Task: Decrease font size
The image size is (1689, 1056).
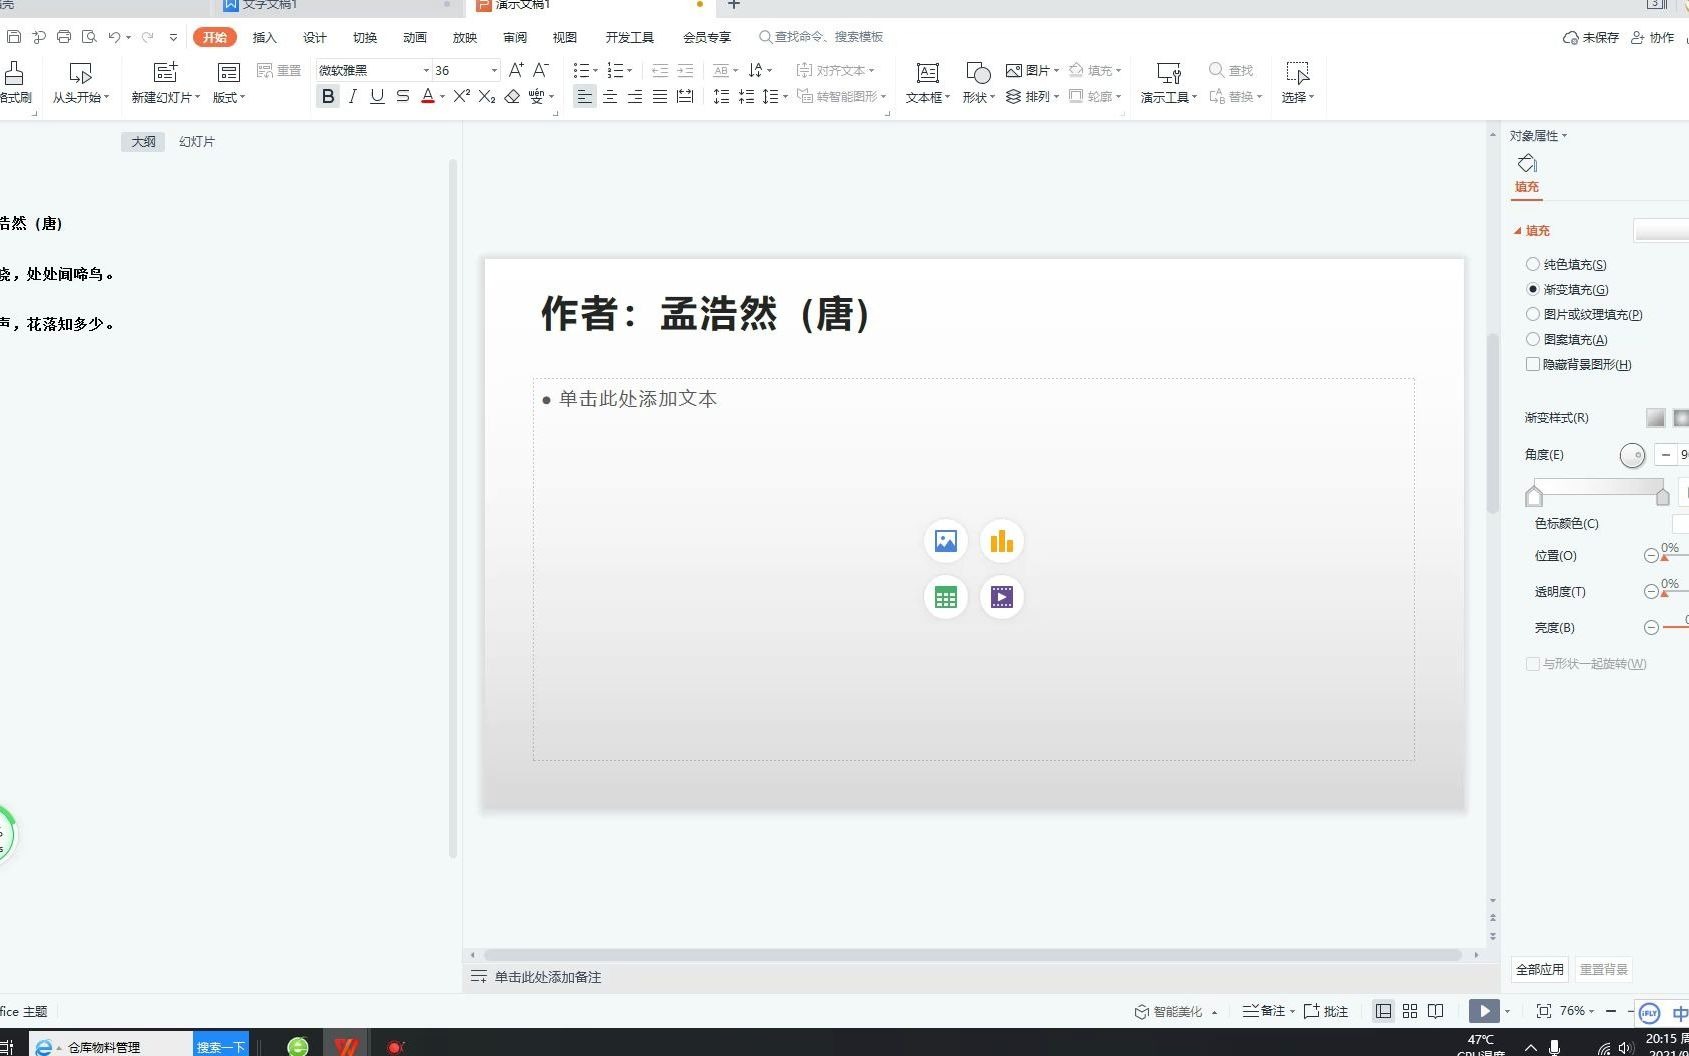Action: [541, 70]
